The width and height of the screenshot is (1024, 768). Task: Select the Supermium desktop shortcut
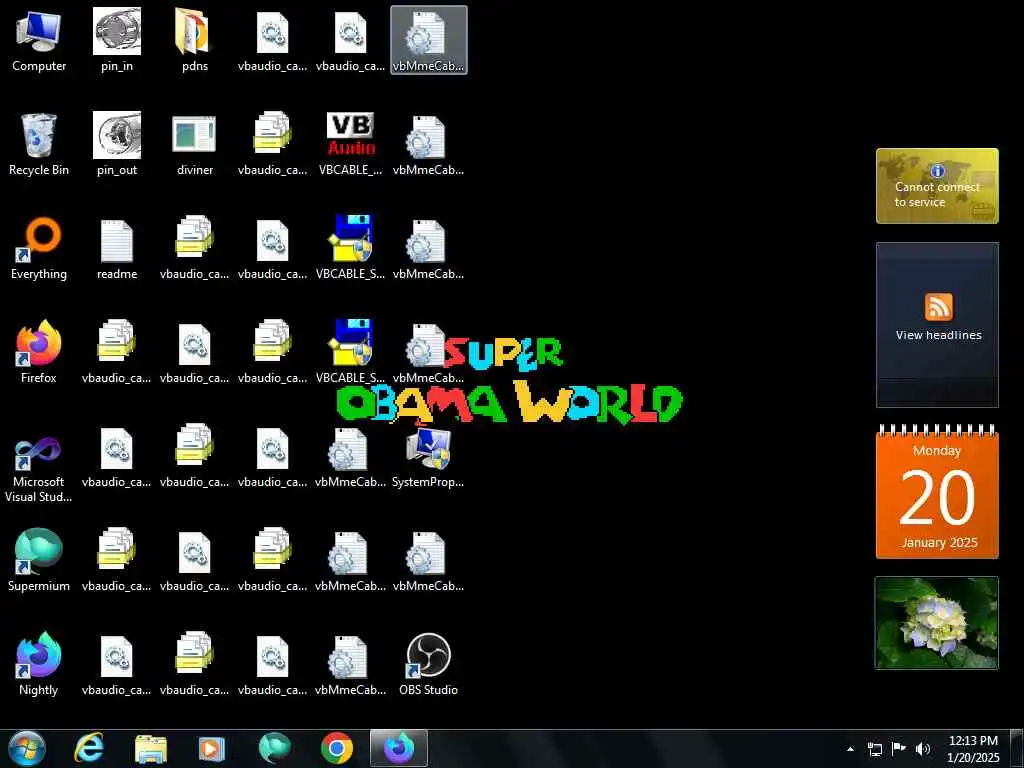coord(39,560)
